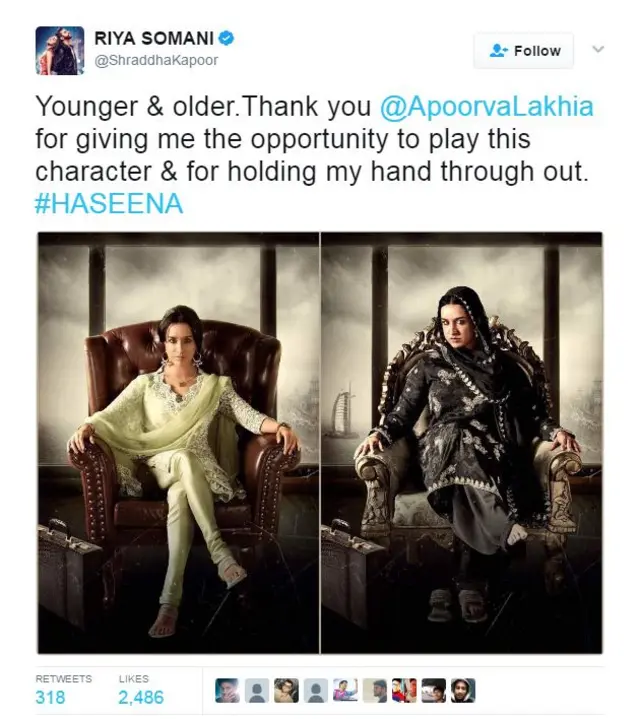Viewport: 640px width, 719px height.
Task: Open the @ApoorvaLakhia mention
Action: (487, 106)
